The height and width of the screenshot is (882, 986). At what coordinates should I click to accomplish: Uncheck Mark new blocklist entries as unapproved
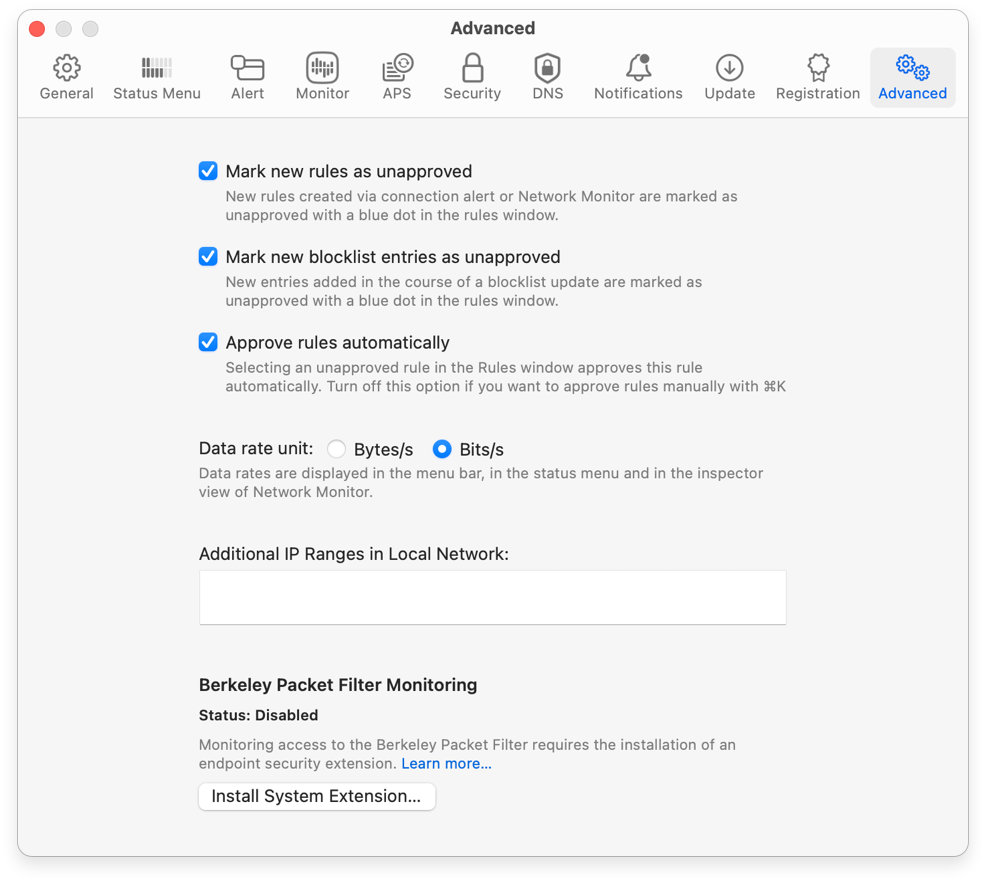(x=208, y=256)
